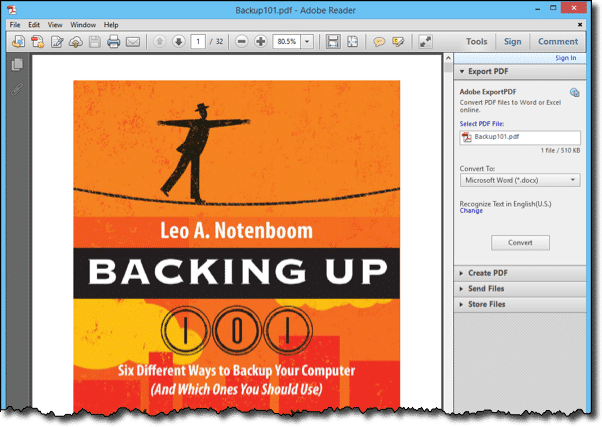Add a sticky note comment

pos(379,41)
